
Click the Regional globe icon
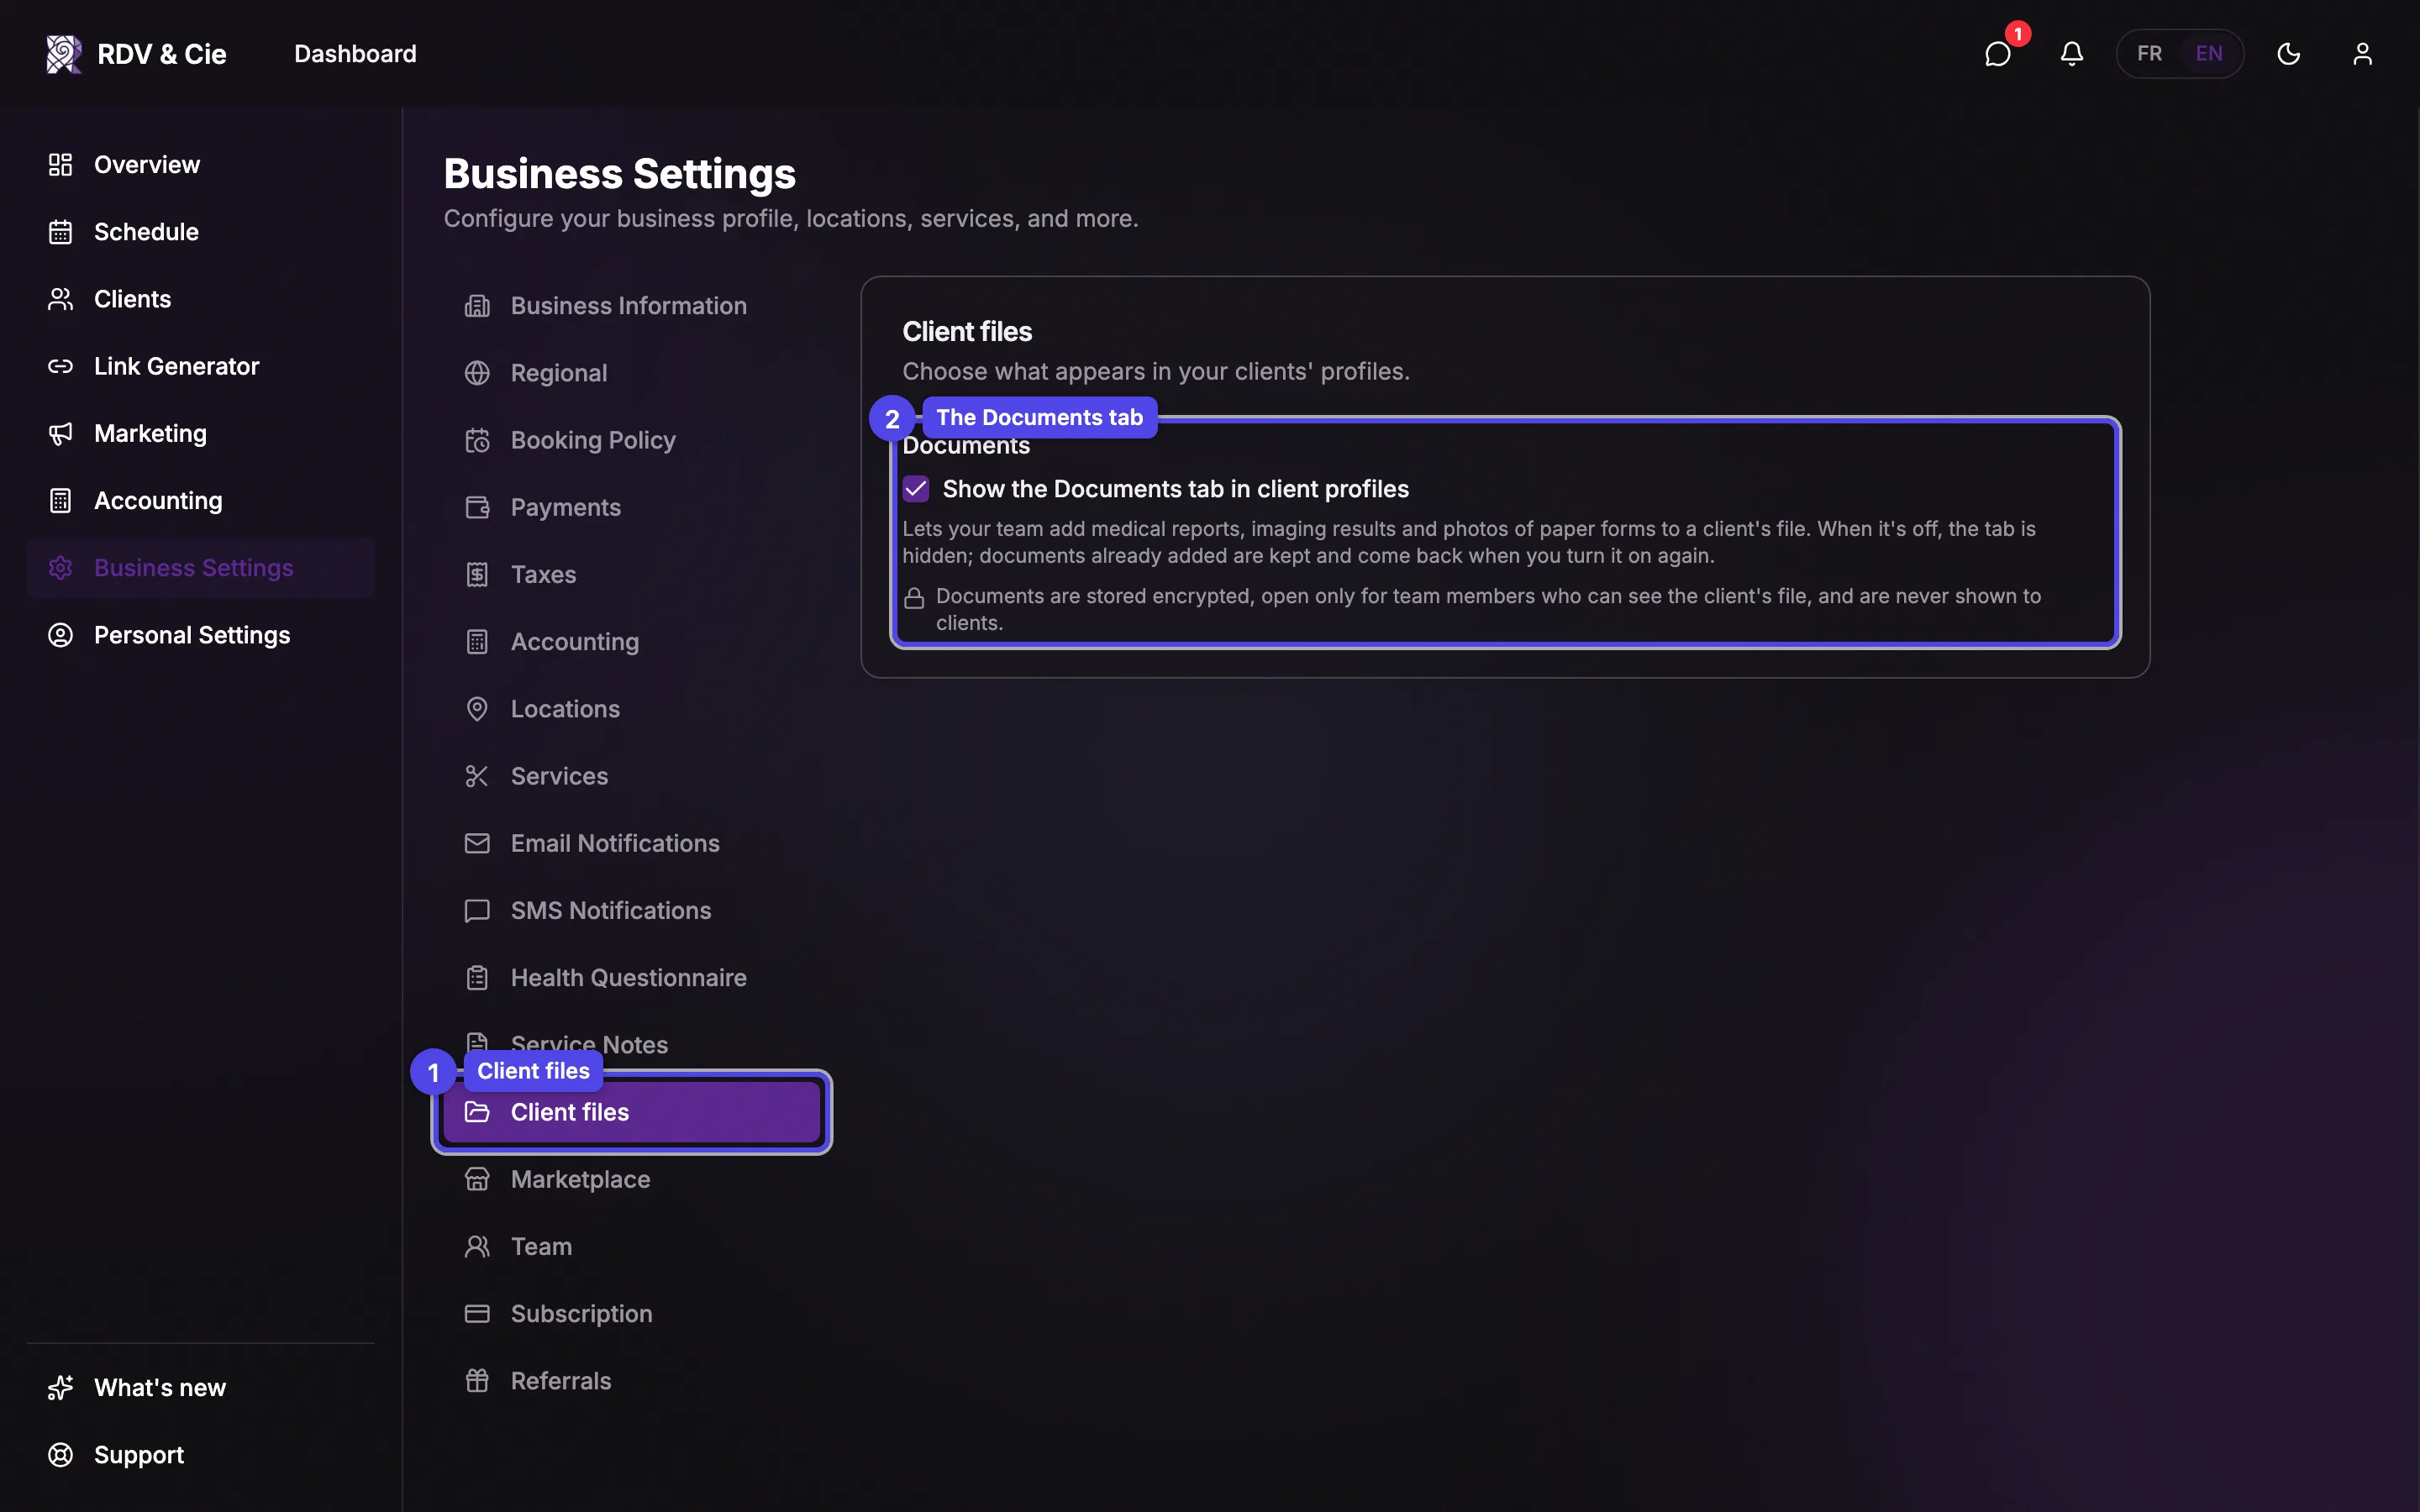477,373
